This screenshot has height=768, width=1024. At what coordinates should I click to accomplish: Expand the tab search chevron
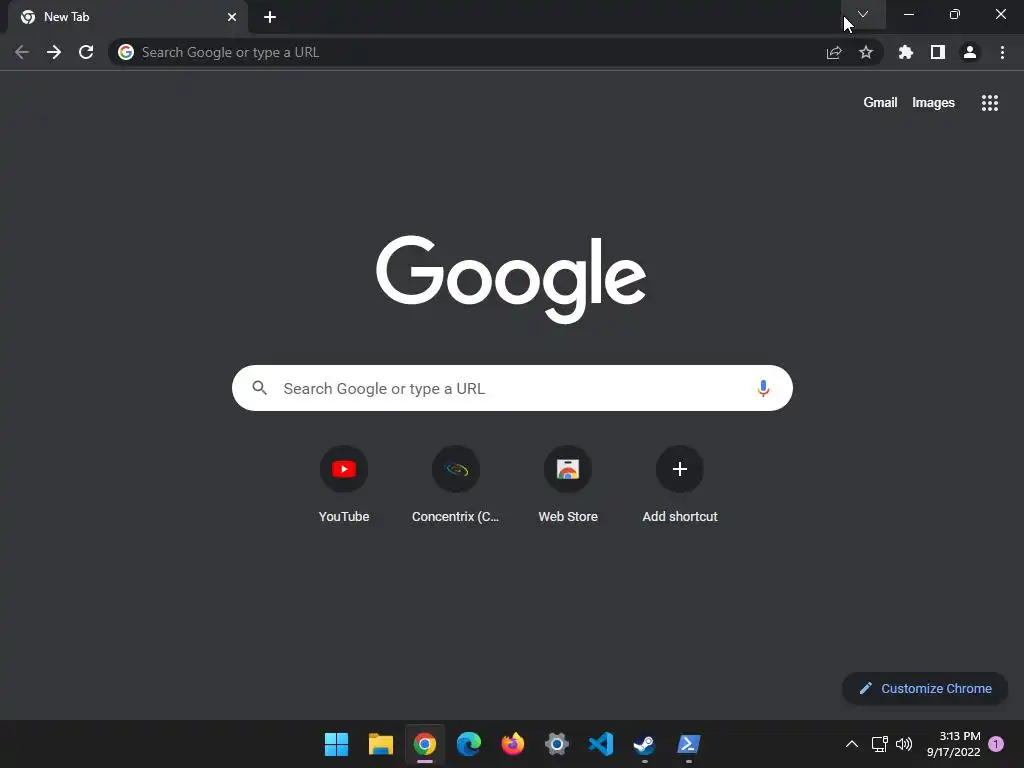tap(863, 14)
